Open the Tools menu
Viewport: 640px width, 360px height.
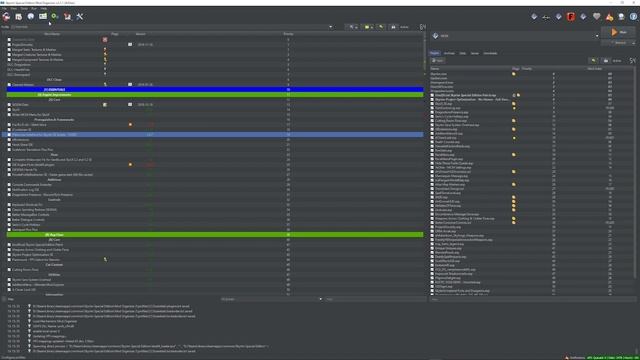pyautogui.click(x=24, y=8)
